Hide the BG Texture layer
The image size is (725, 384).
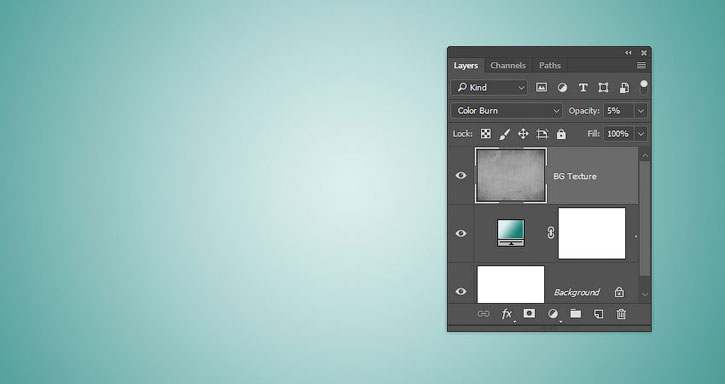(x=461, y=175)
